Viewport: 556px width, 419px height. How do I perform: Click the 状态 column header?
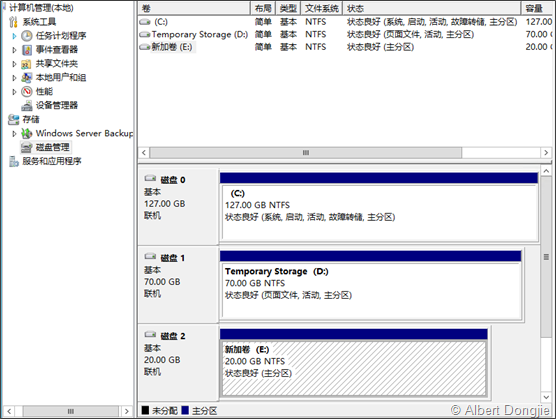[x=431, y=8]
